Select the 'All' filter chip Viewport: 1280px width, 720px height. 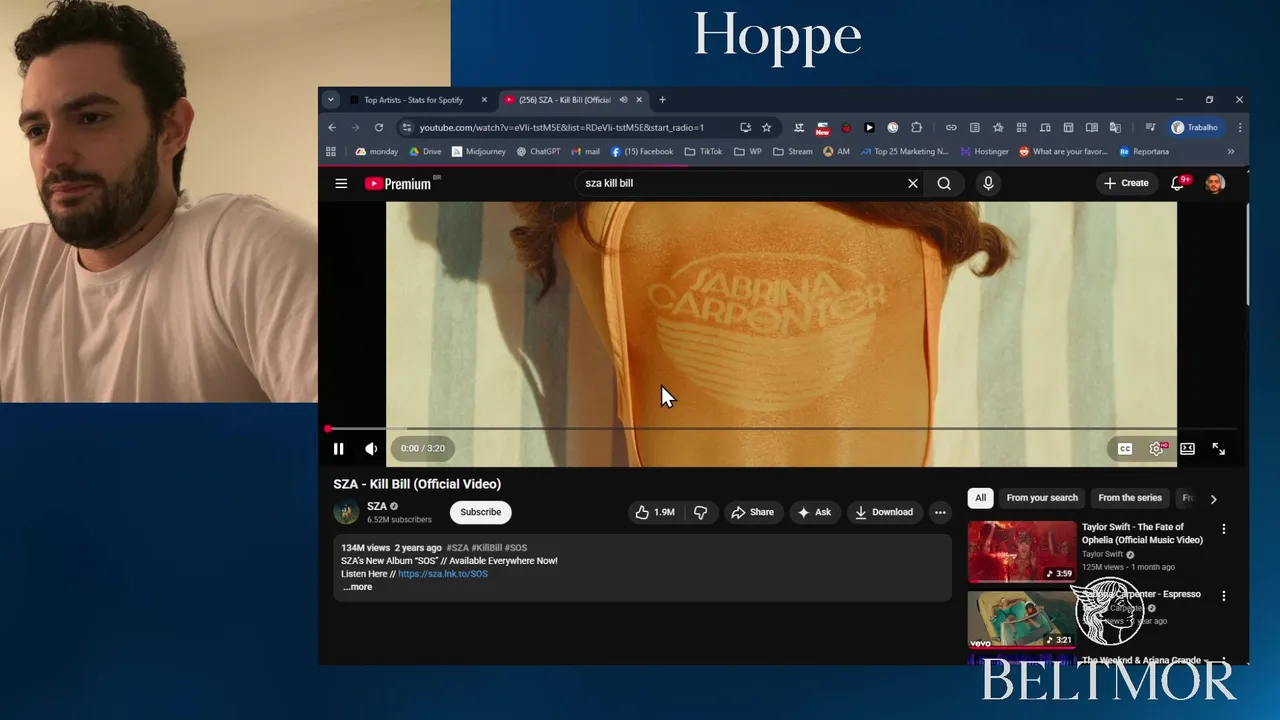[x=980, y=498]
